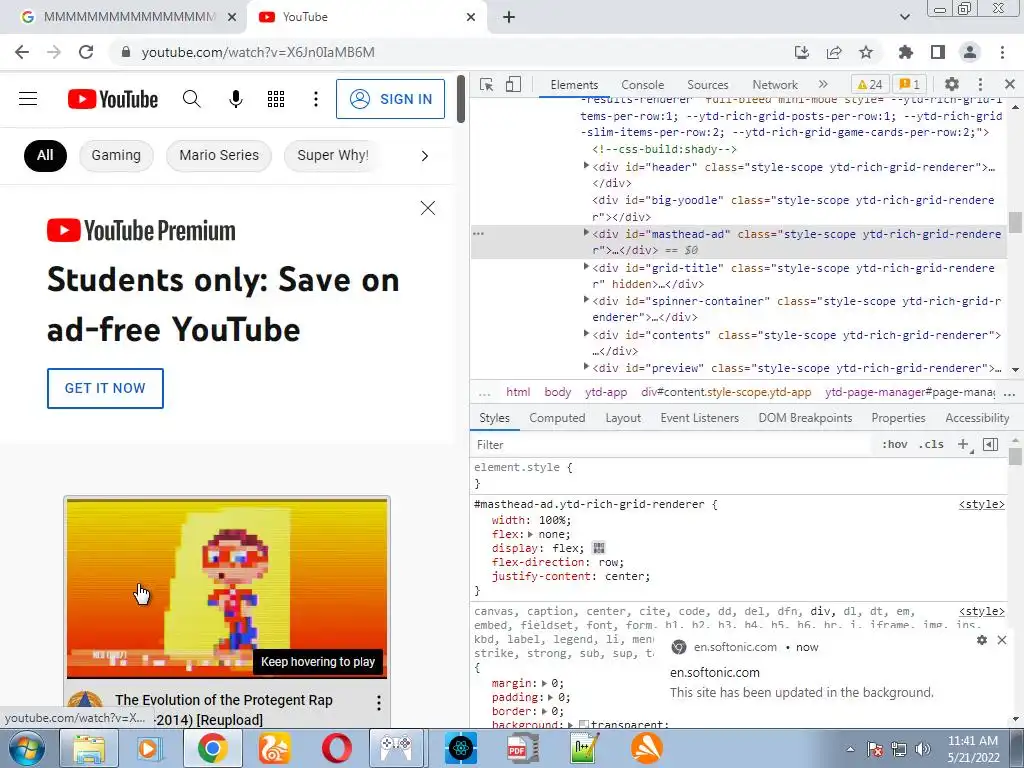Select the Gaming filter chip
Screen dimensions: 1024x768
[116, 155]
